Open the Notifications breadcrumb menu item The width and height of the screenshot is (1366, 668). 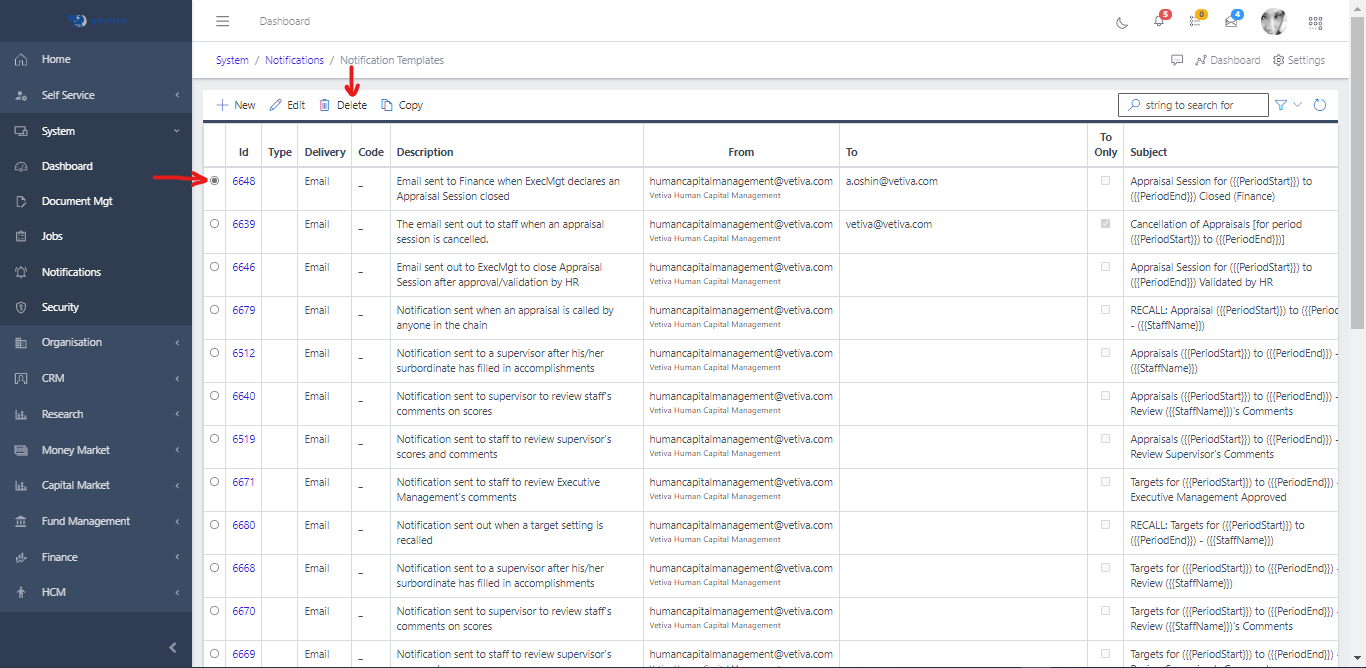coord(294,60)
